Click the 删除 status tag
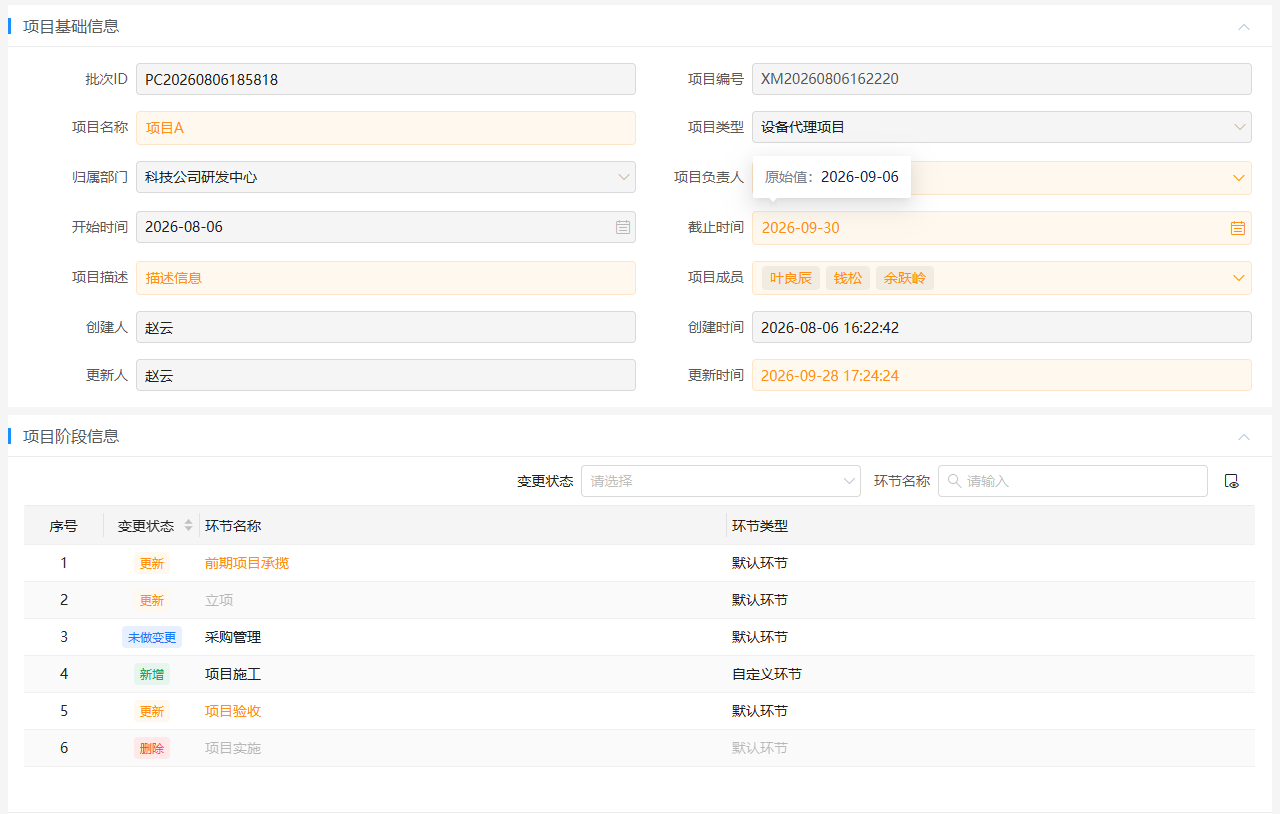Image resolution: width=1280 pixels, height=814 pixels. coord(152,748)
